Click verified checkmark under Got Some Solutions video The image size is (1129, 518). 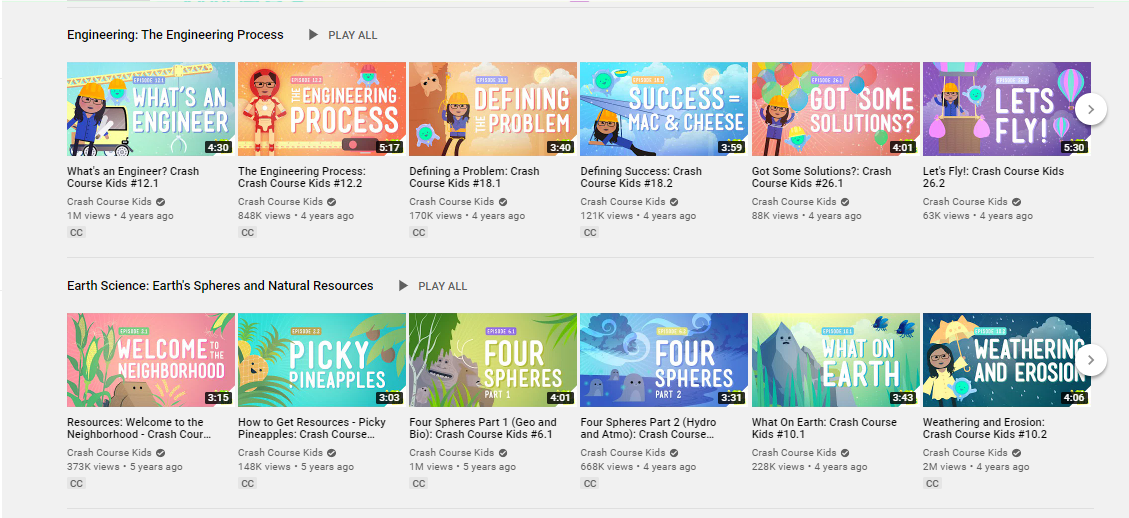click(845, 202)
